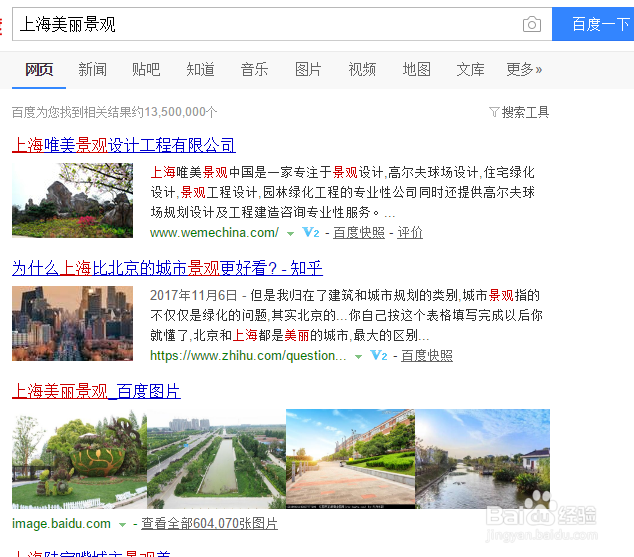
Task: Open the image.baidu.com source link
Action: (61, 523)
